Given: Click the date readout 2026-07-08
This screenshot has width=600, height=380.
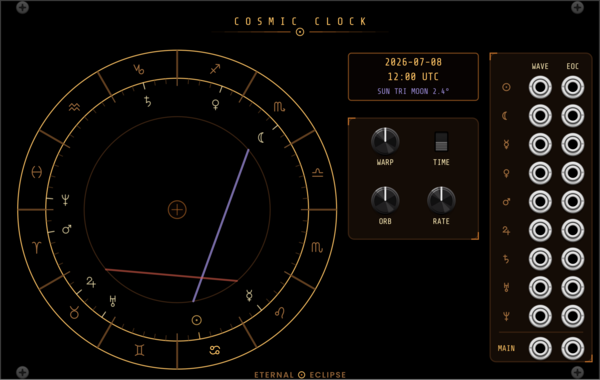Looking at the screenshot, I should (x=413, y=62).
